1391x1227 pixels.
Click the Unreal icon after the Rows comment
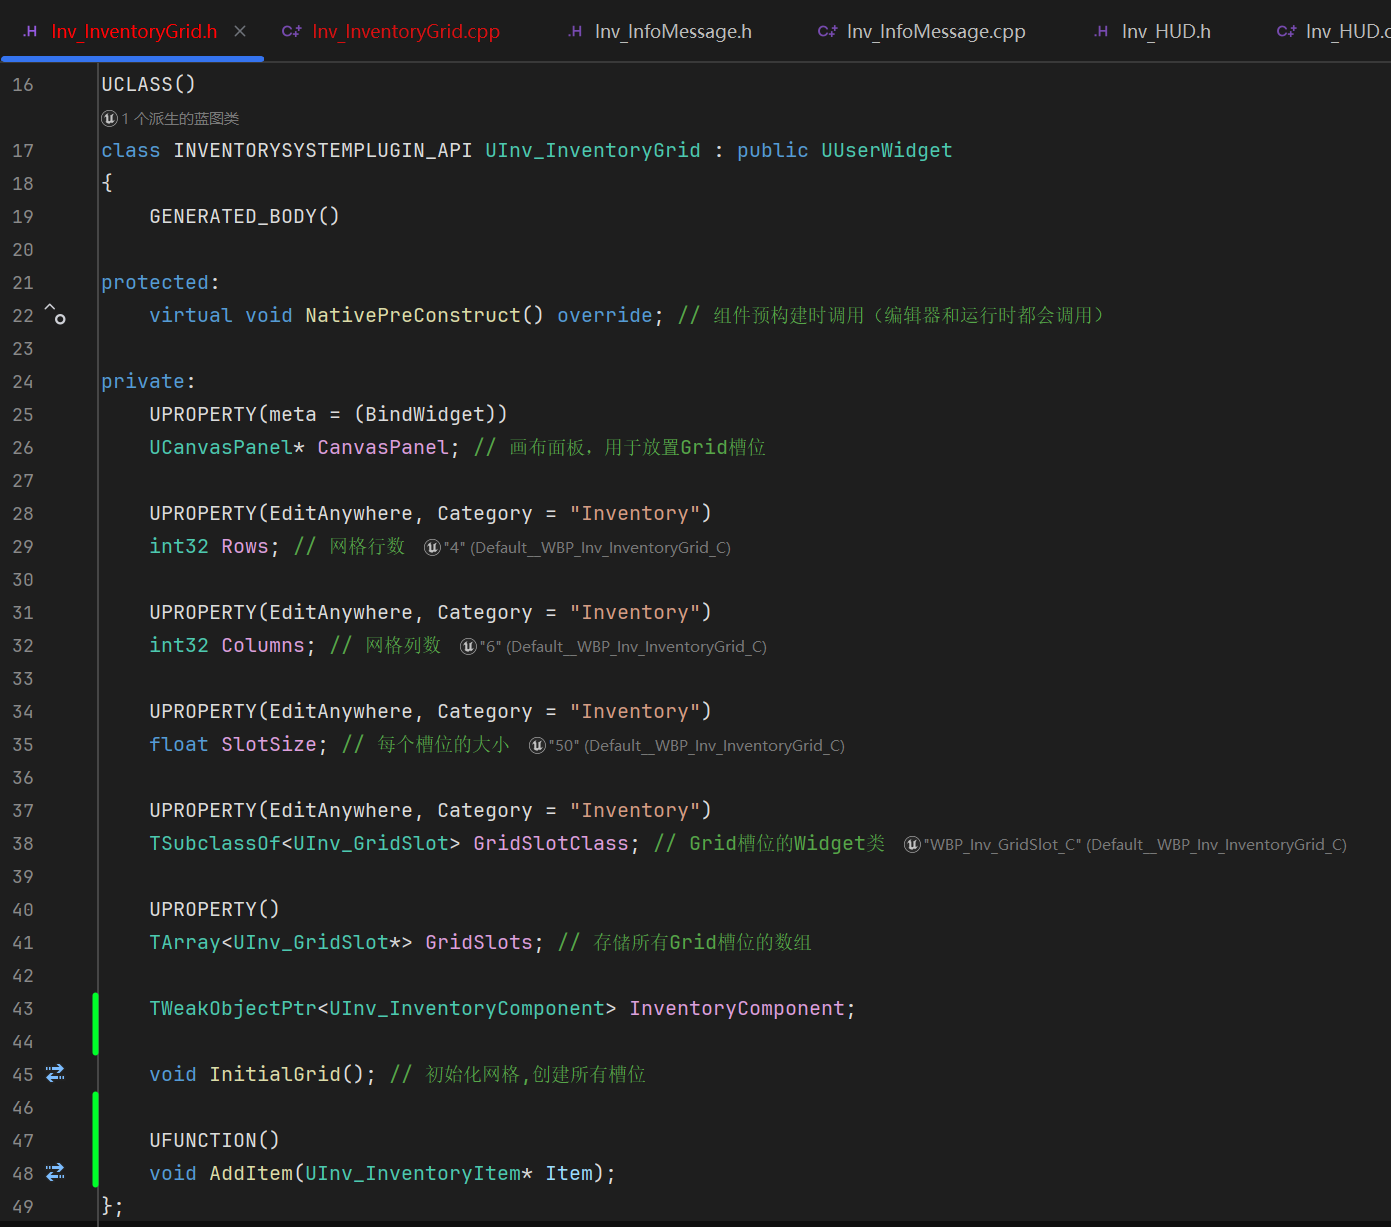(x=432, y=547)
